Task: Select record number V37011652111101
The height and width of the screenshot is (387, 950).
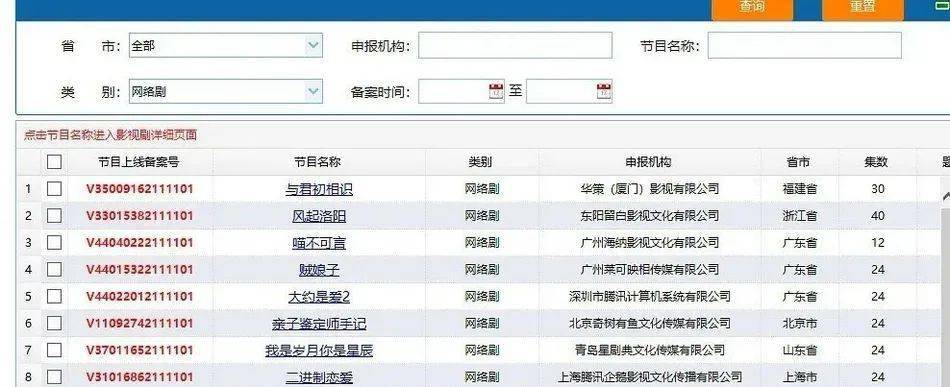Action: pyautogui.click(x=139, y=350)
